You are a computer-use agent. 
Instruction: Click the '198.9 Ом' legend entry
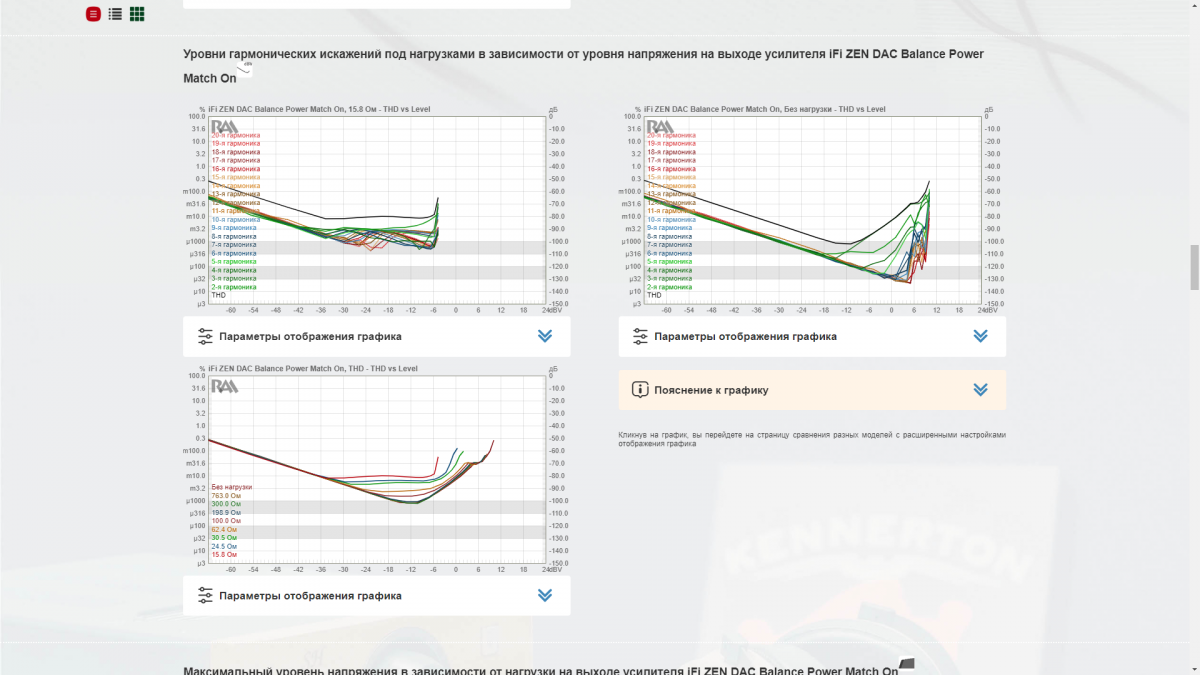[226, 513]
